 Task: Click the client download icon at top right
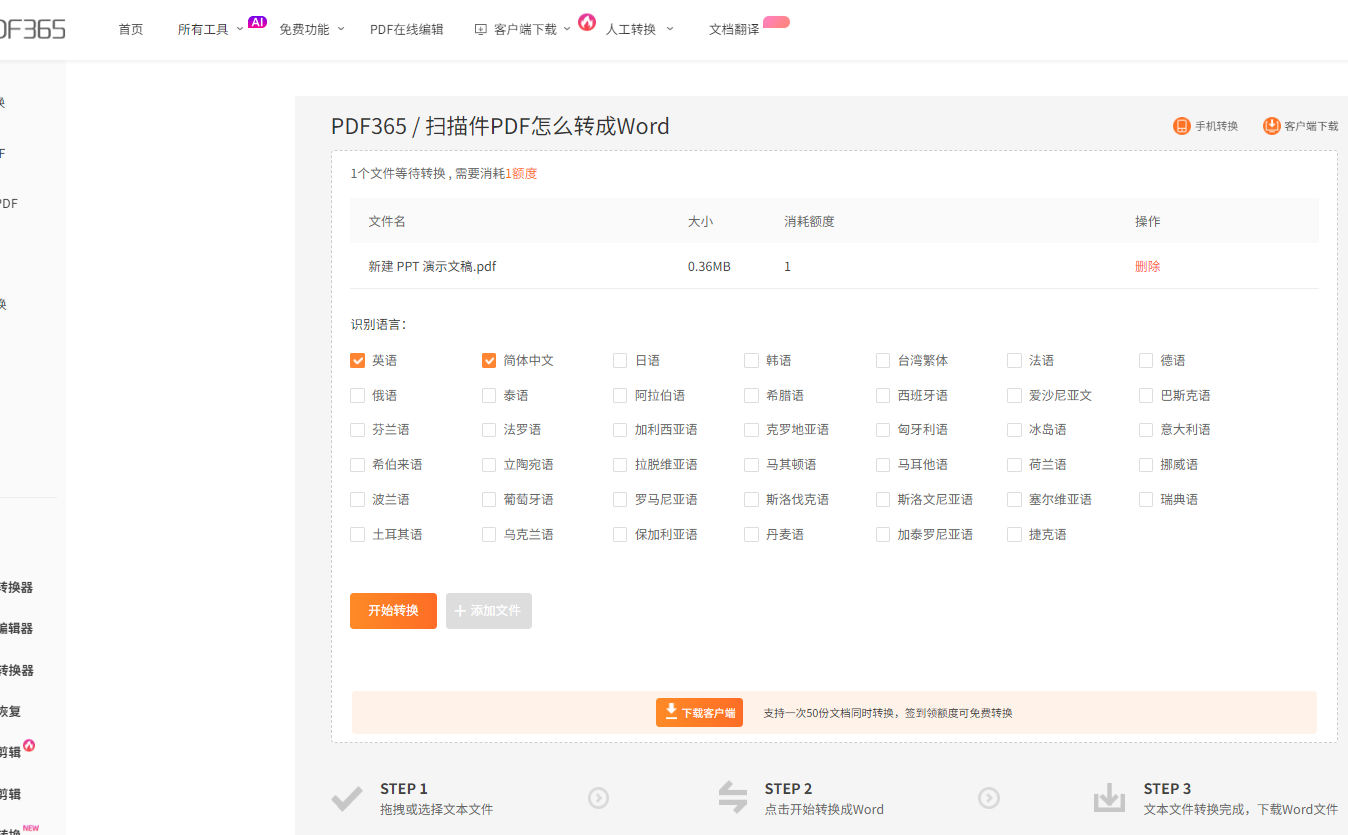(x=1271, y=126)
